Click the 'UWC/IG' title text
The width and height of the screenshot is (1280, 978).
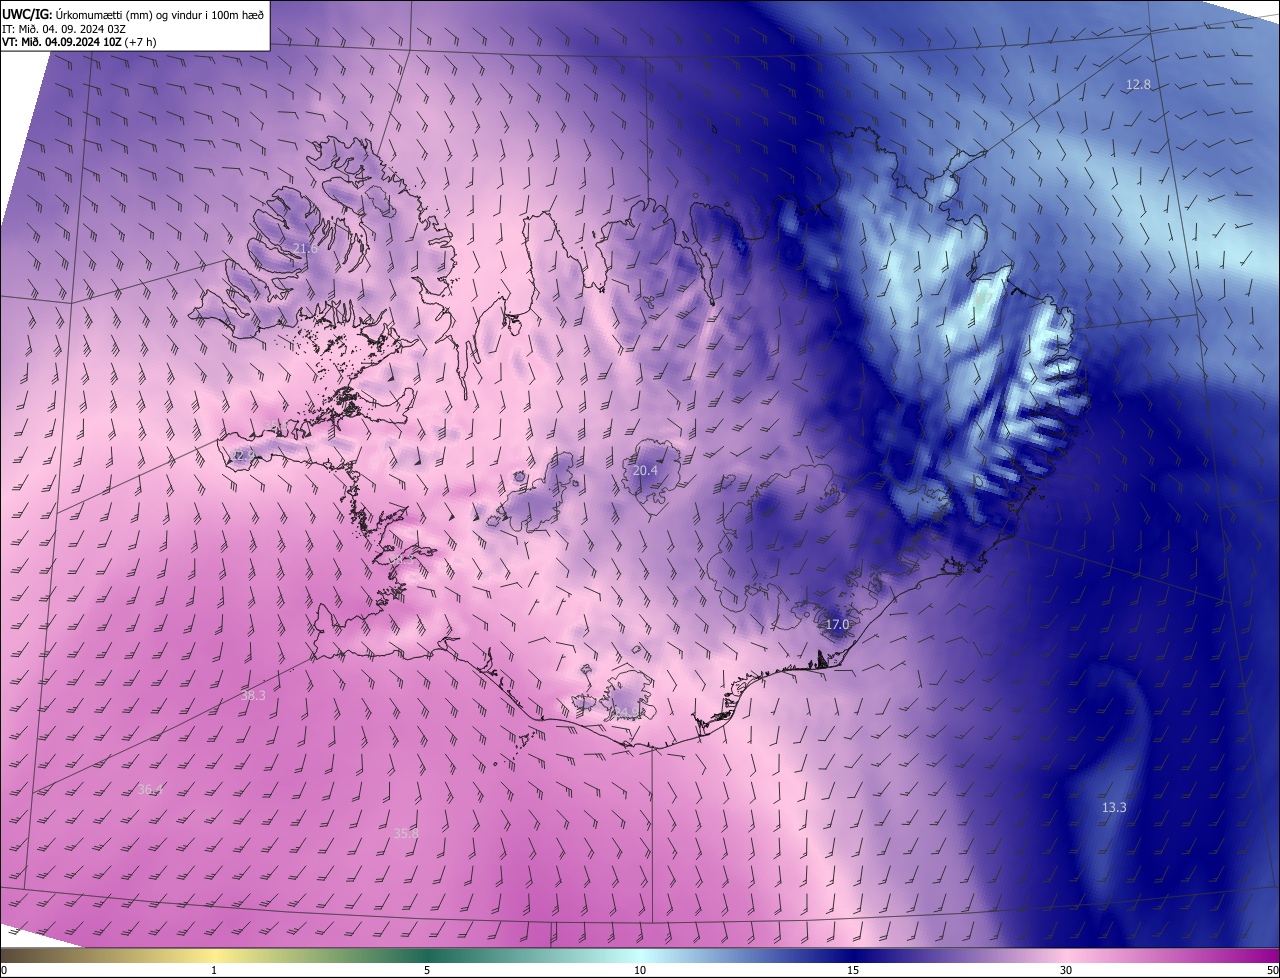coord(27,13)
